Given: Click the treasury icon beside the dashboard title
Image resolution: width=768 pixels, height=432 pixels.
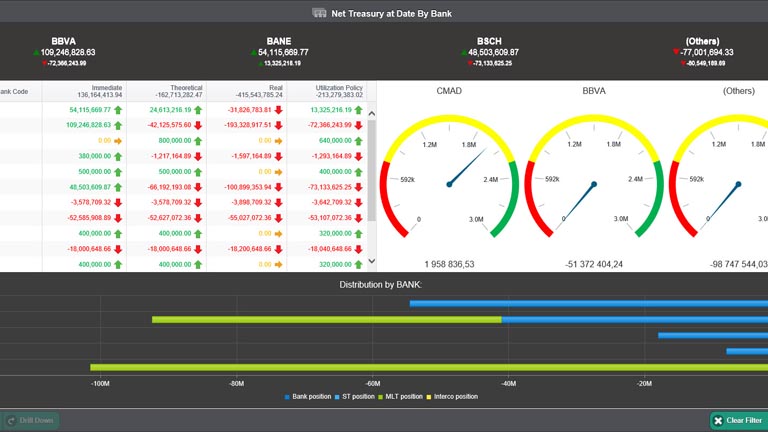Looking at the screenshot, I should tap(319, 13).
